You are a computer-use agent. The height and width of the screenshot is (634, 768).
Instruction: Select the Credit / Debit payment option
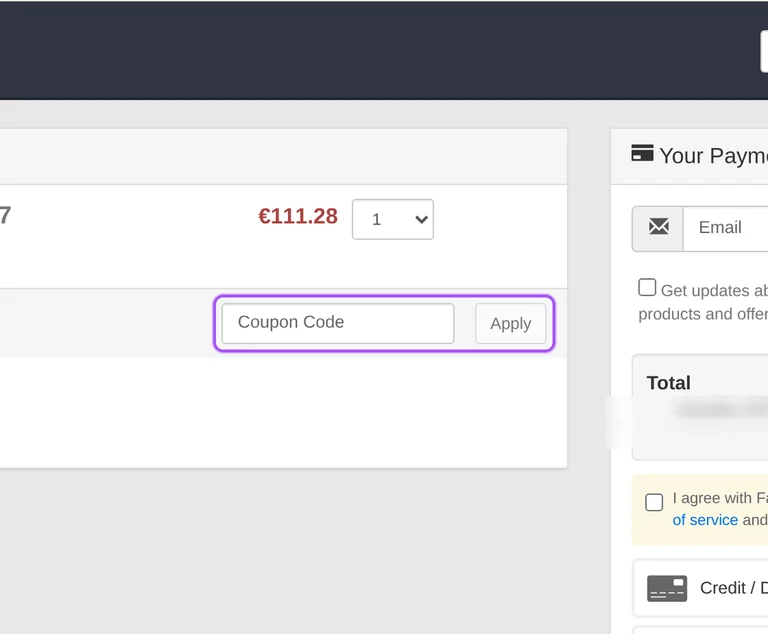pos(700,588)
